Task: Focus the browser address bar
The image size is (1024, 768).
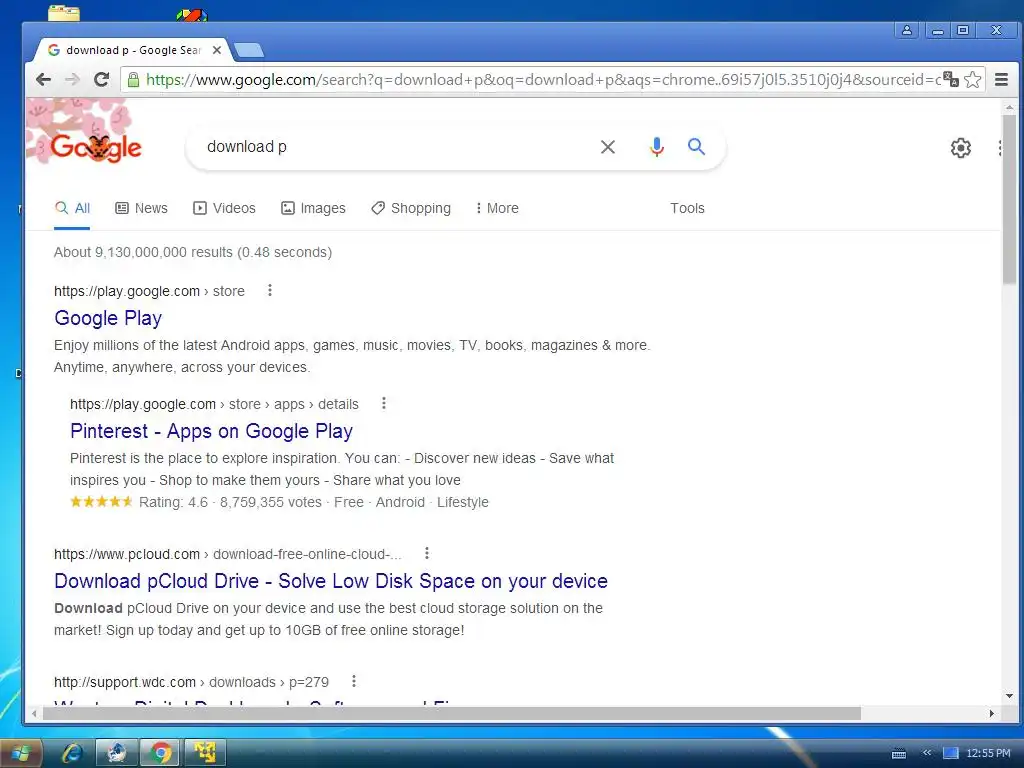Action: [542, 80]
